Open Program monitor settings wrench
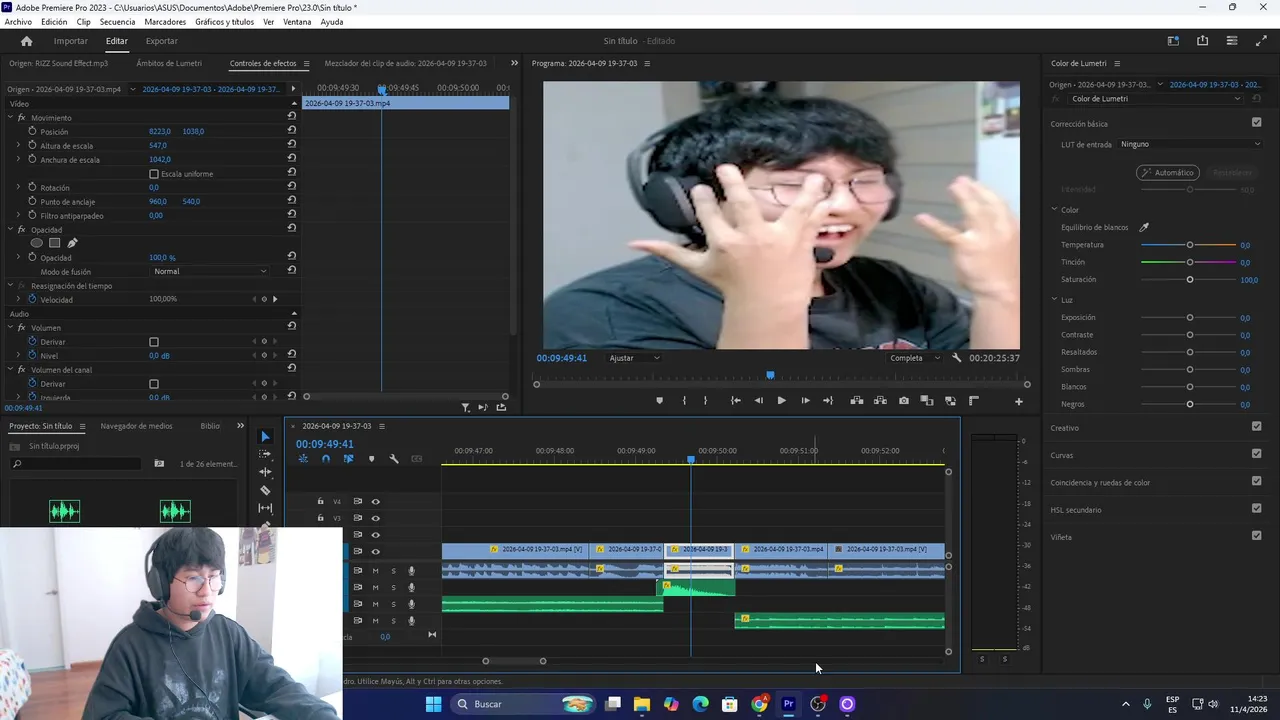This screenshot has width=1280, height=720. click(x=957, y=358)
